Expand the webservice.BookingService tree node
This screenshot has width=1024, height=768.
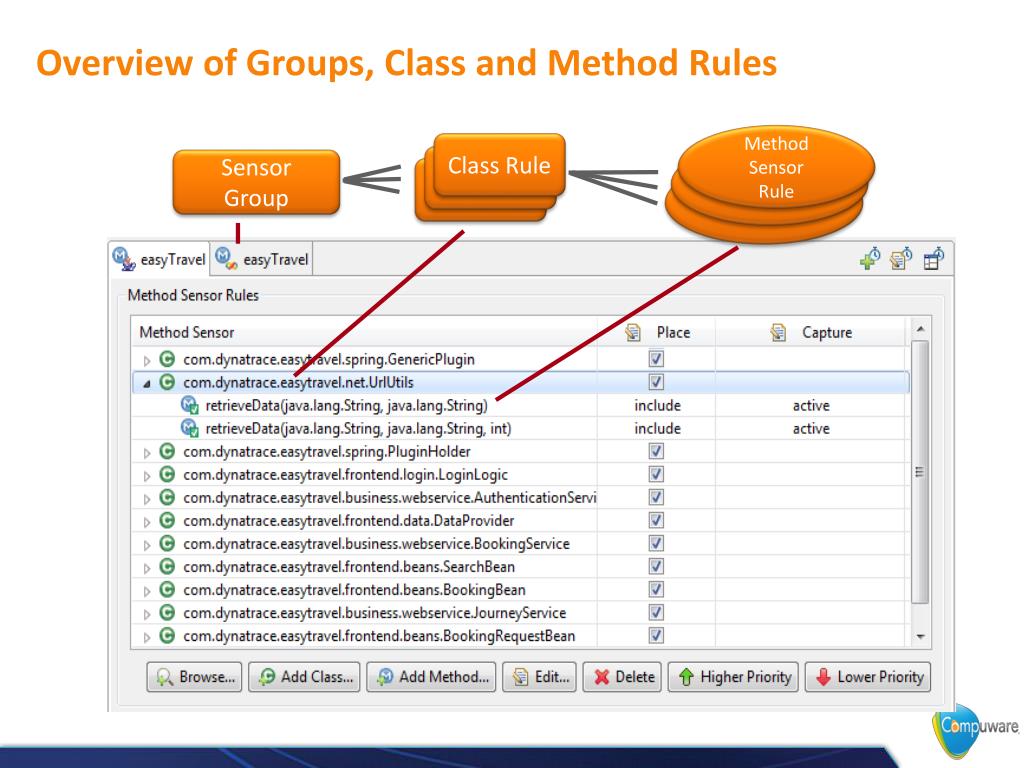[147, 545]
